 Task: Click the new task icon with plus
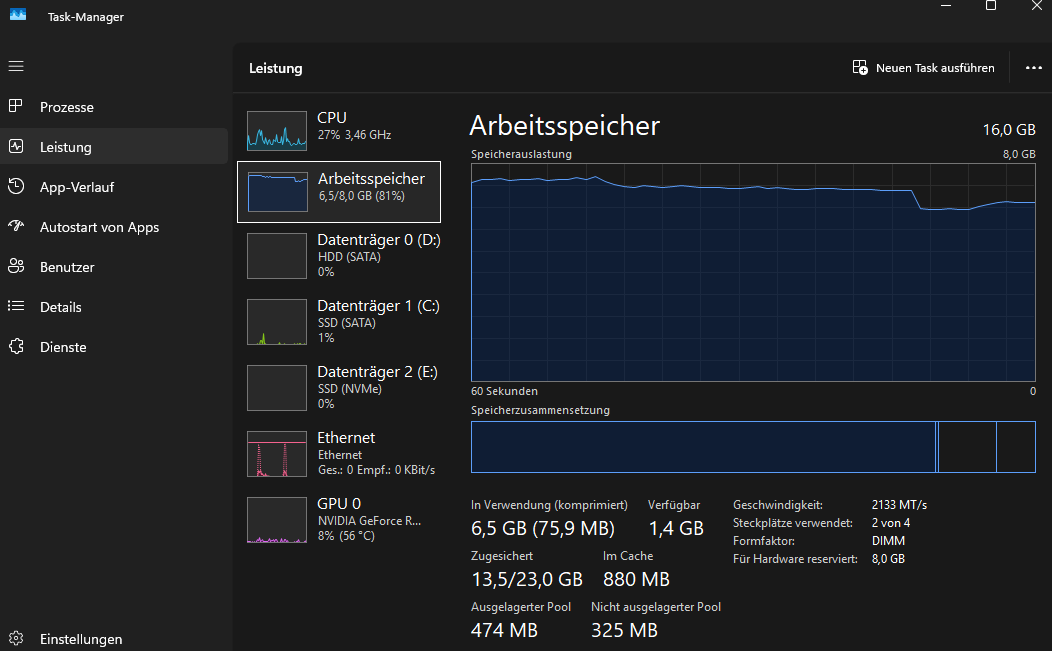click(x=860, y=67)
